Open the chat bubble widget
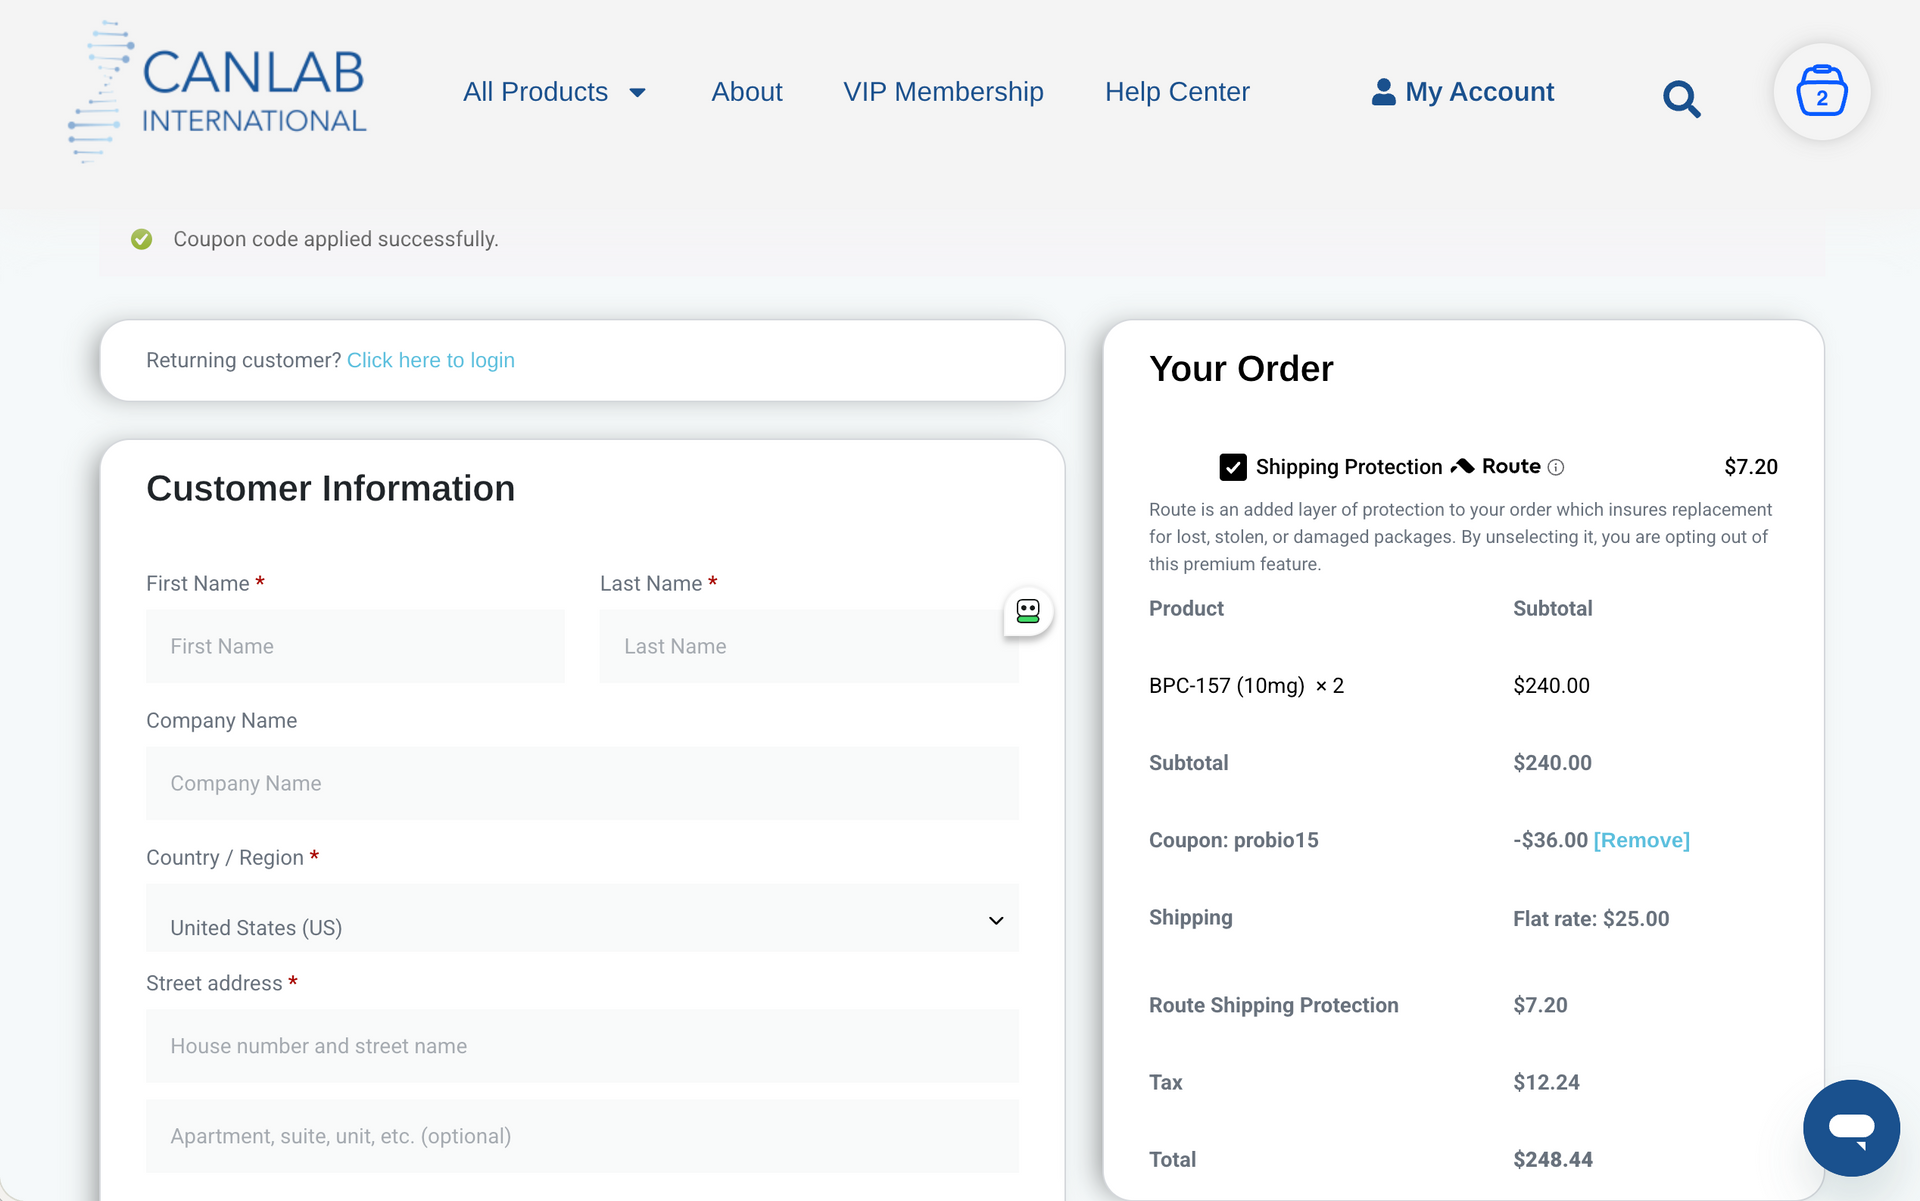The image size is (1920, 1201). tap(1851, 1127)
